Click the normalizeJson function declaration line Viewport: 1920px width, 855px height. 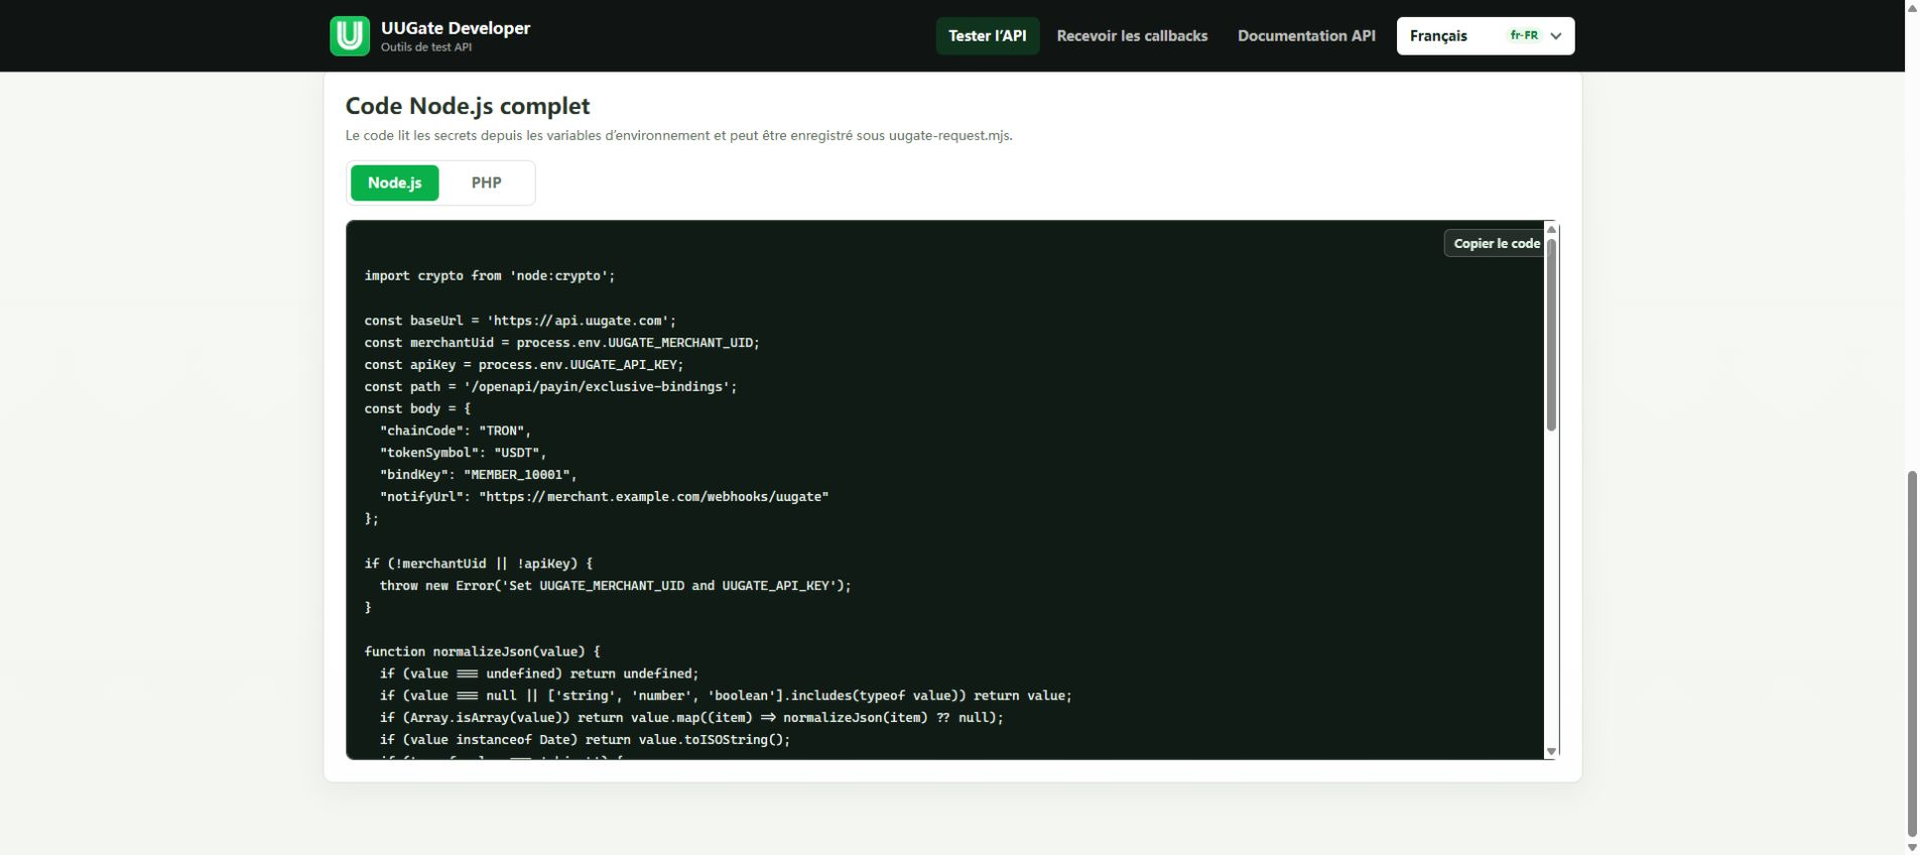(482, 652)
